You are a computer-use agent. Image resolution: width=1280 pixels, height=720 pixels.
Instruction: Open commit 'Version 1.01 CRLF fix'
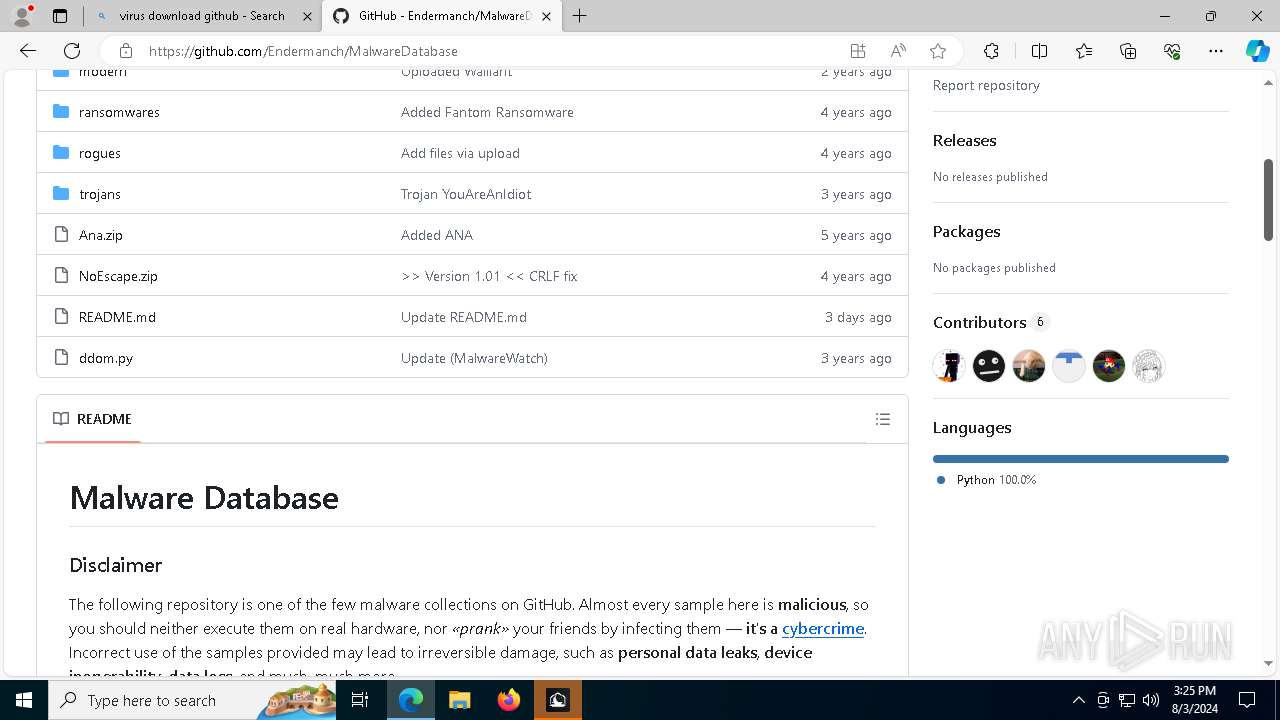489,276
